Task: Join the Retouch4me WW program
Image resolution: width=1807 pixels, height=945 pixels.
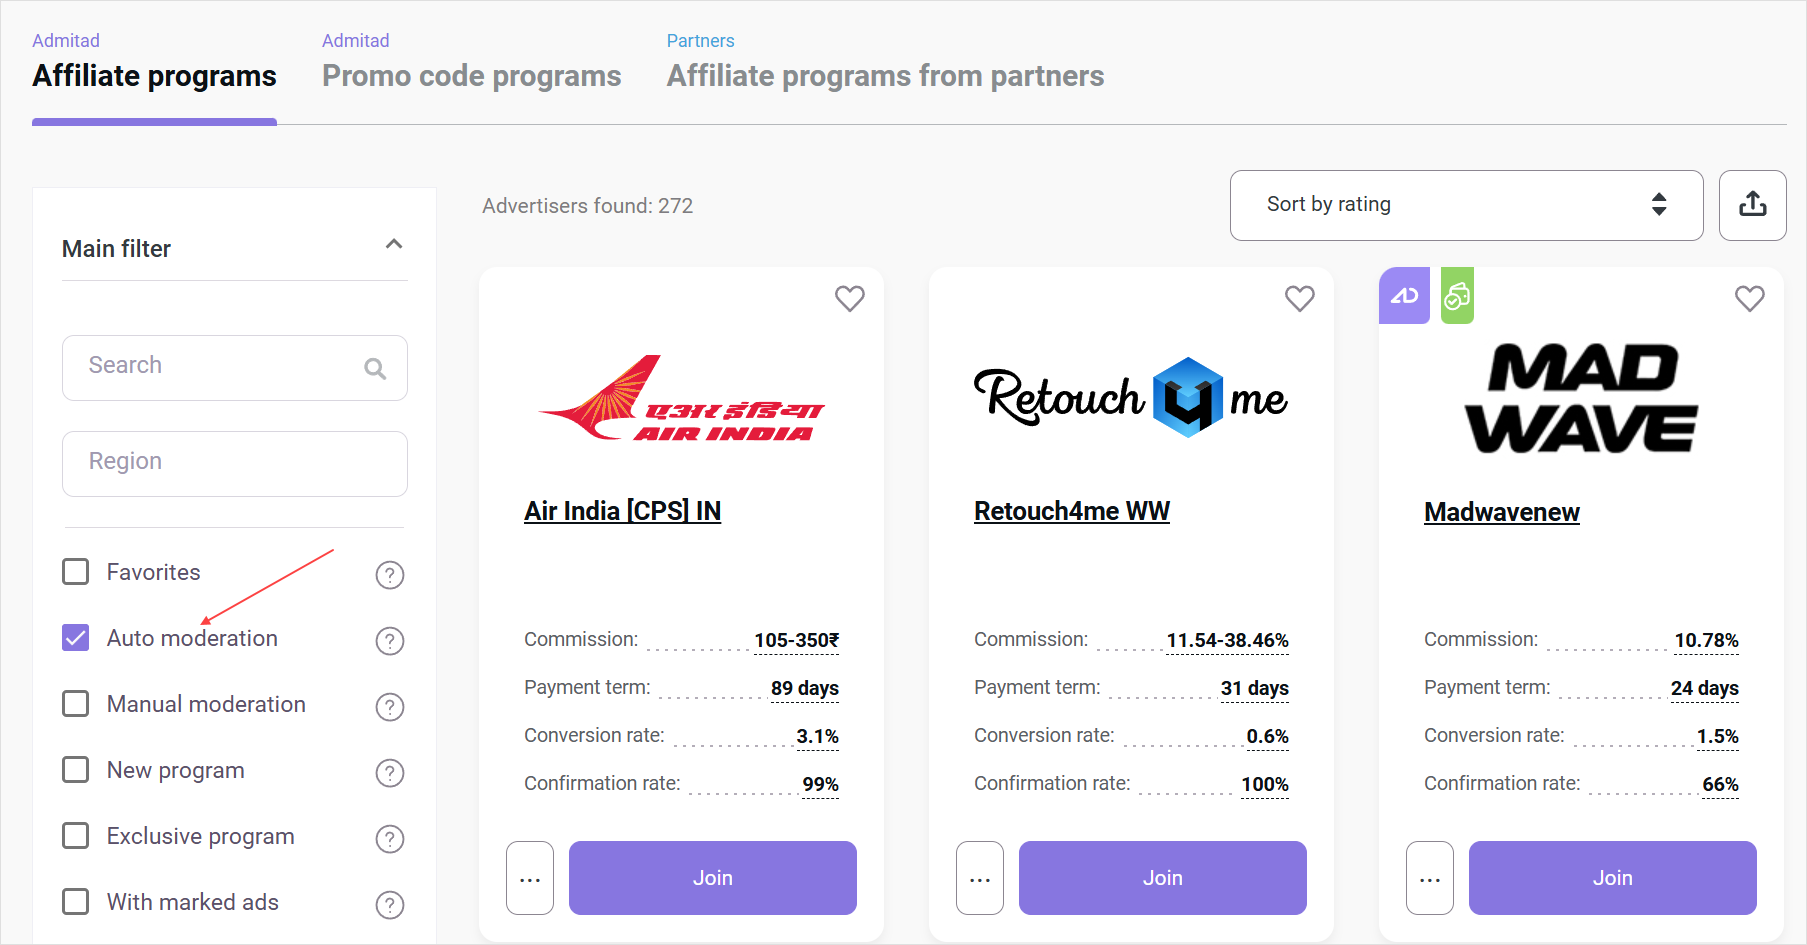Action: coord(1162,878)
